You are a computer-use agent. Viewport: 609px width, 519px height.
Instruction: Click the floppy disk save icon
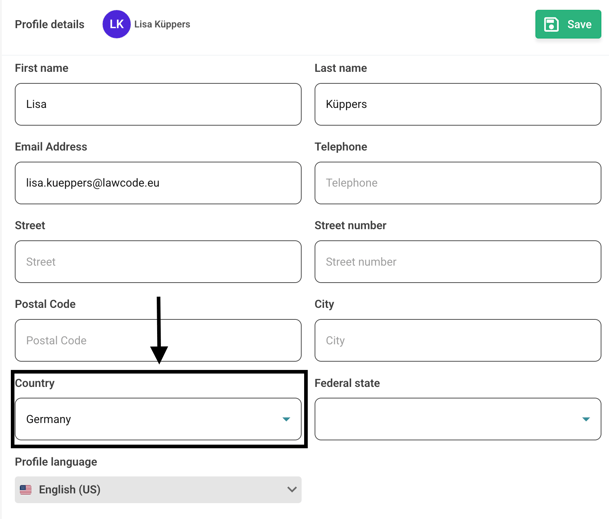[x=551, y=24]
